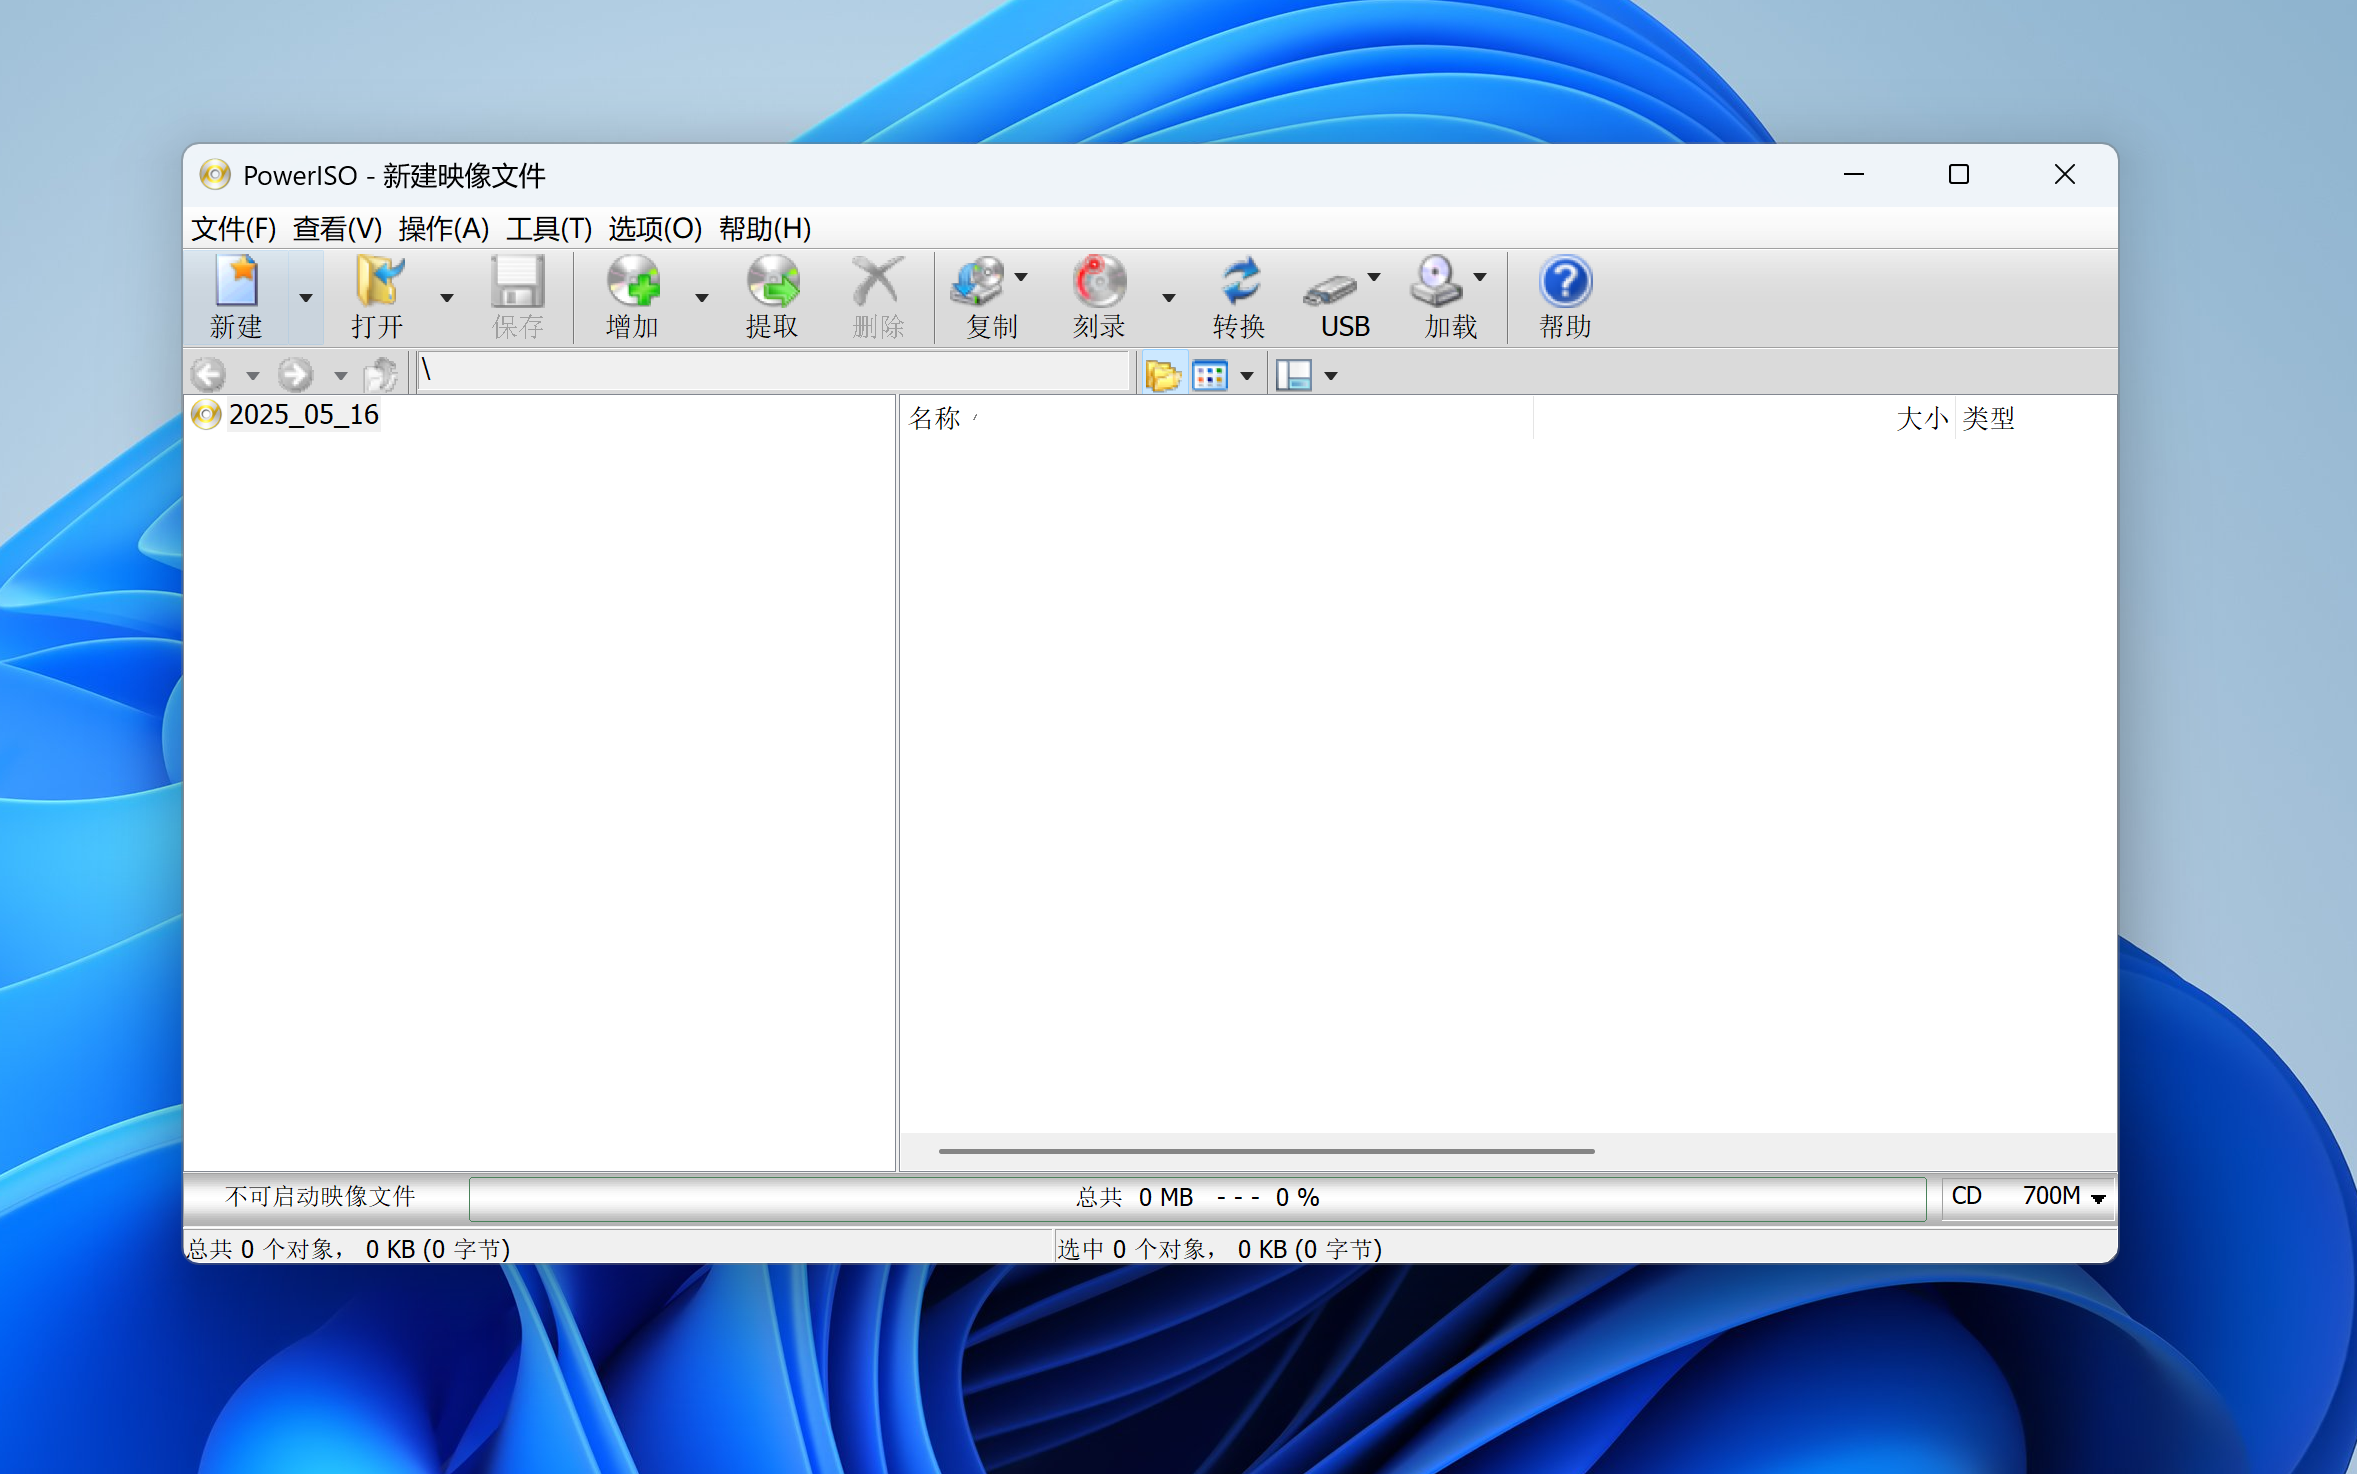Click the Forward navigation arrow

[x=295, y=374]
